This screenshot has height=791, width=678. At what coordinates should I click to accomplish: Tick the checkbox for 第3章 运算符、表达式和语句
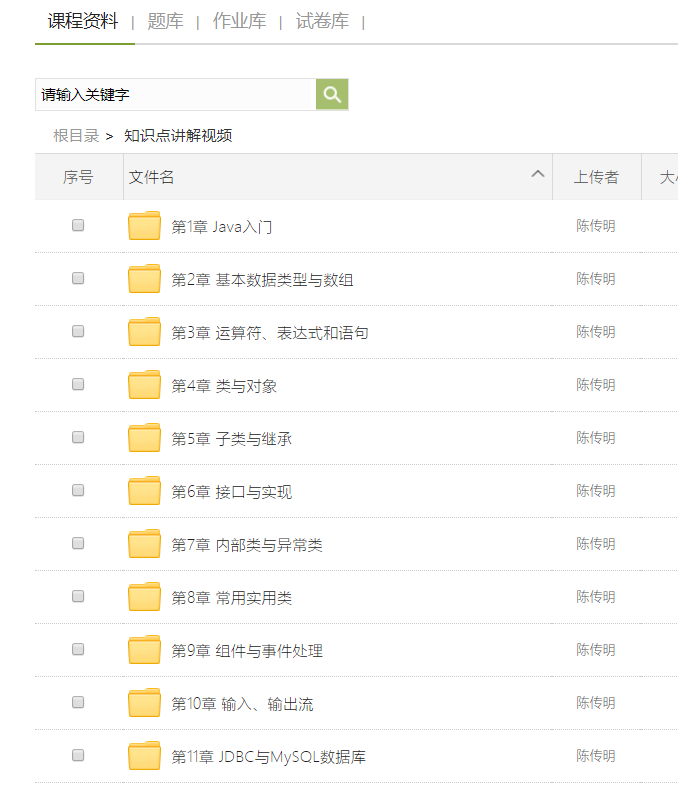(78, 332)
